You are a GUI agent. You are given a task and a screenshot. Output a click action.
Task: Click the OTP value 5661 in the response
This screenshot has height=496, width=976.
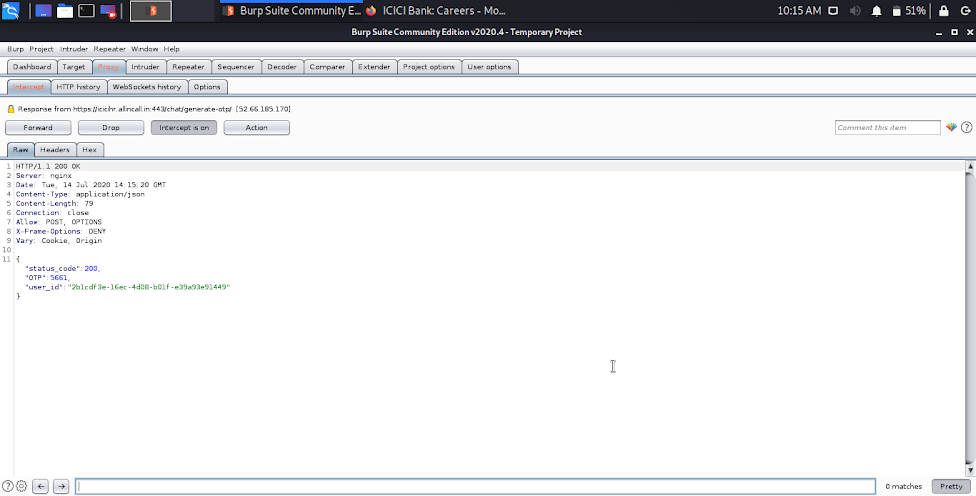[59, 278]
